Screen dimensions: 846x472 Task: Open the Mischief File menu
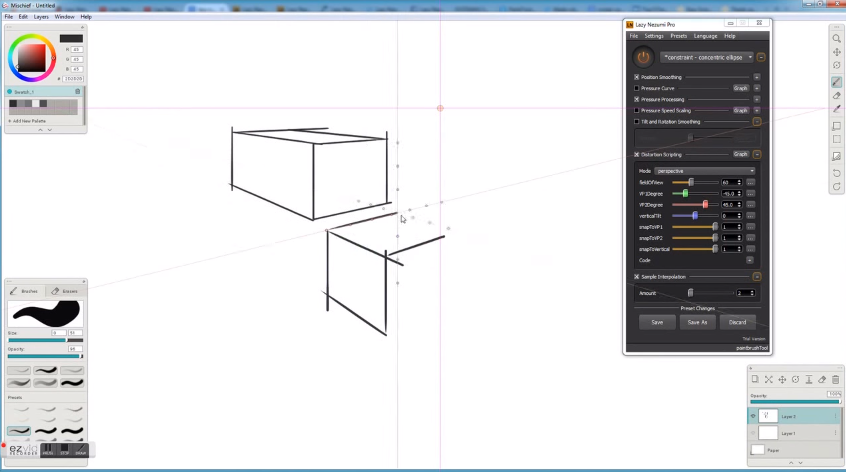tap(9, 17)
